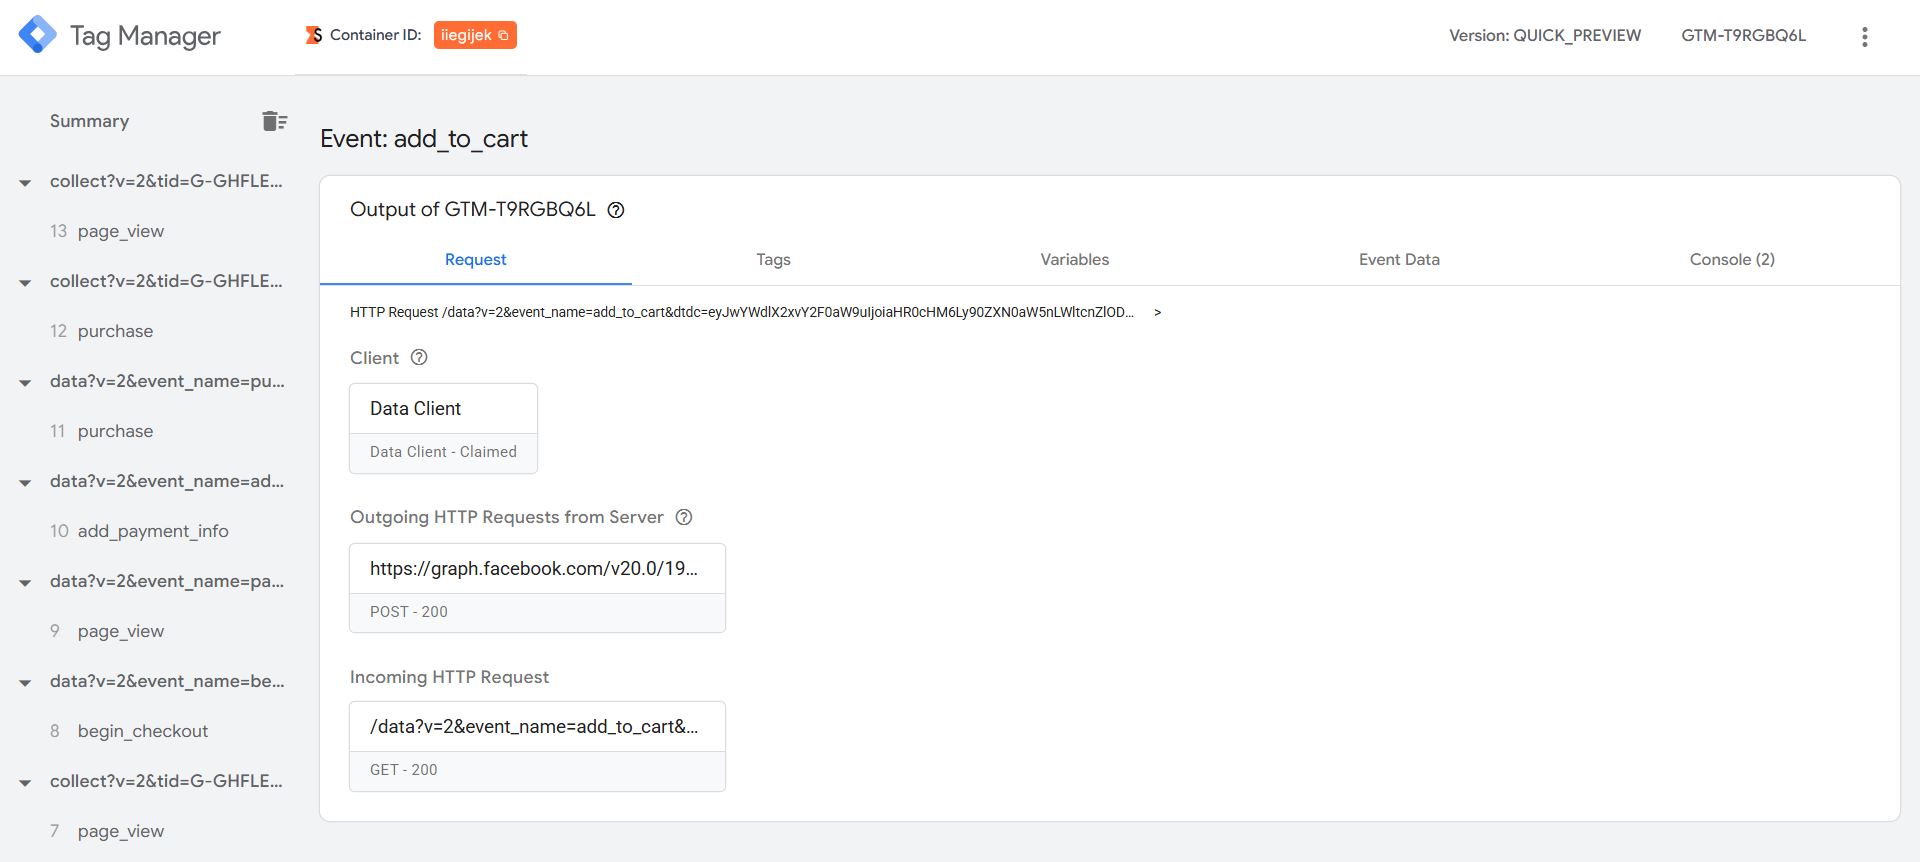Click the Data Client - Claimed status text
This screenshot has height=862, width=1920.
coord(443,452)
